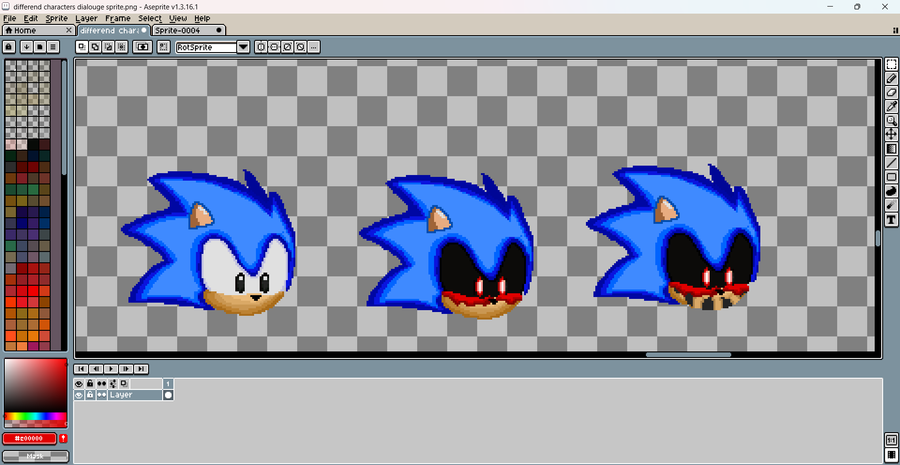Select the cel dot on frame 1
This screenshot has width=900, height=465.
pyautogui.click(x=168, y=395)
